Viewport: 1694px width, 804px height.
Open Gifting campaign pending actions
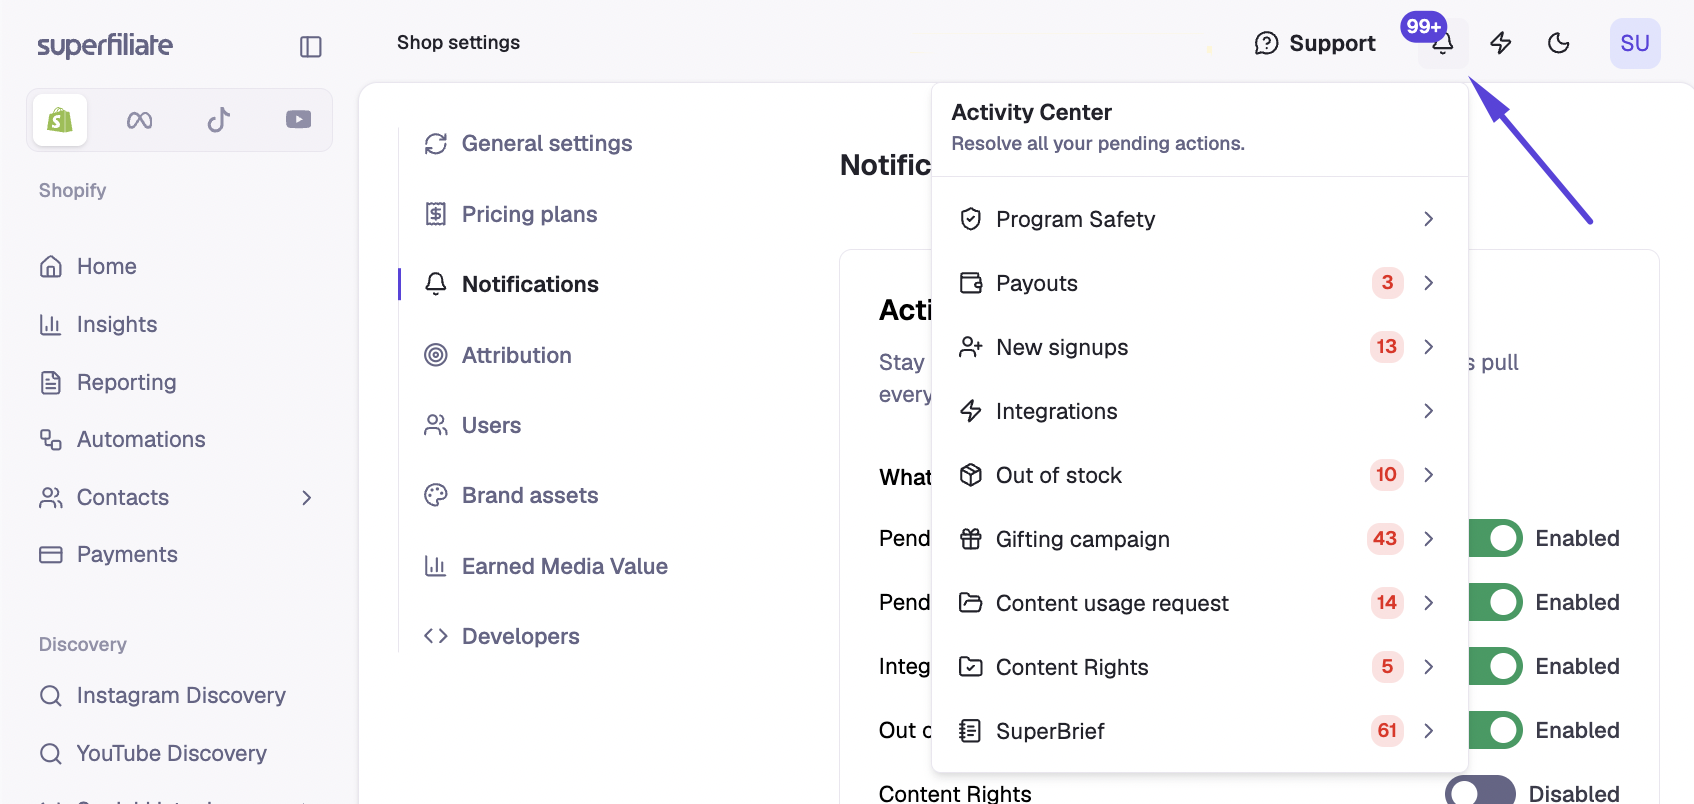point(1199,539)
